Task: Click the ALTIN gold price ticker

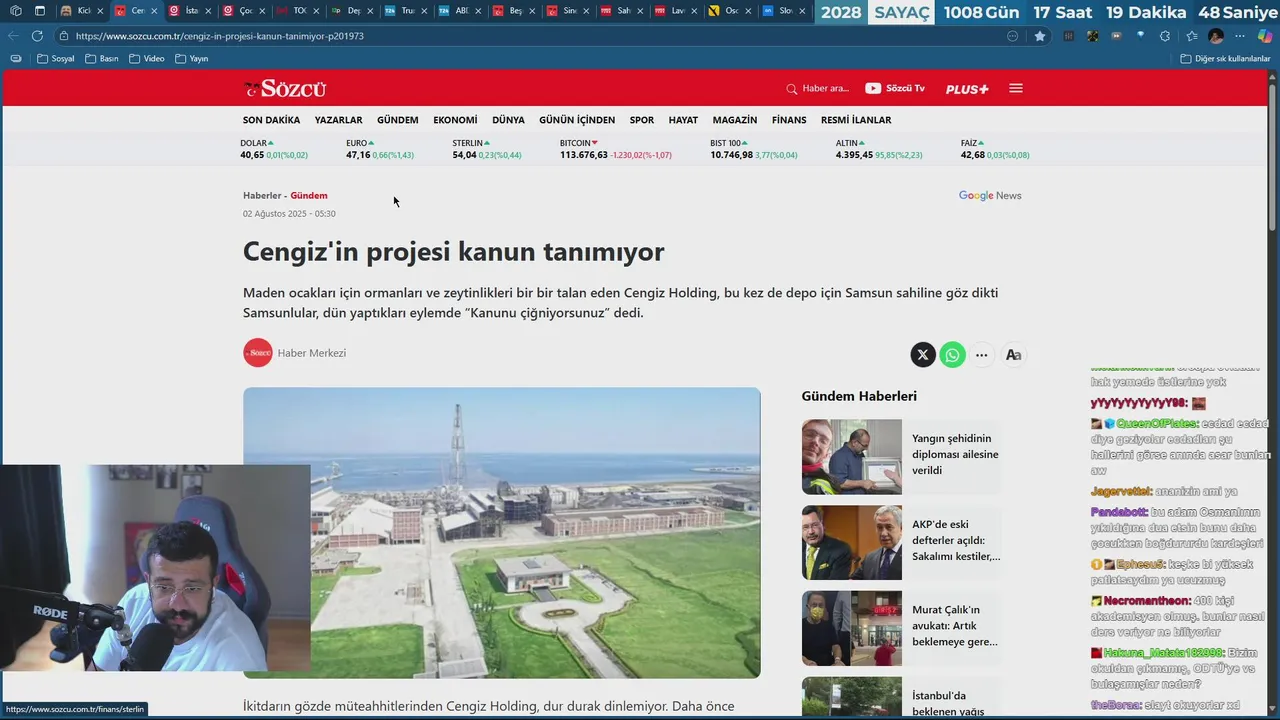Action: [x=879, y=149]
